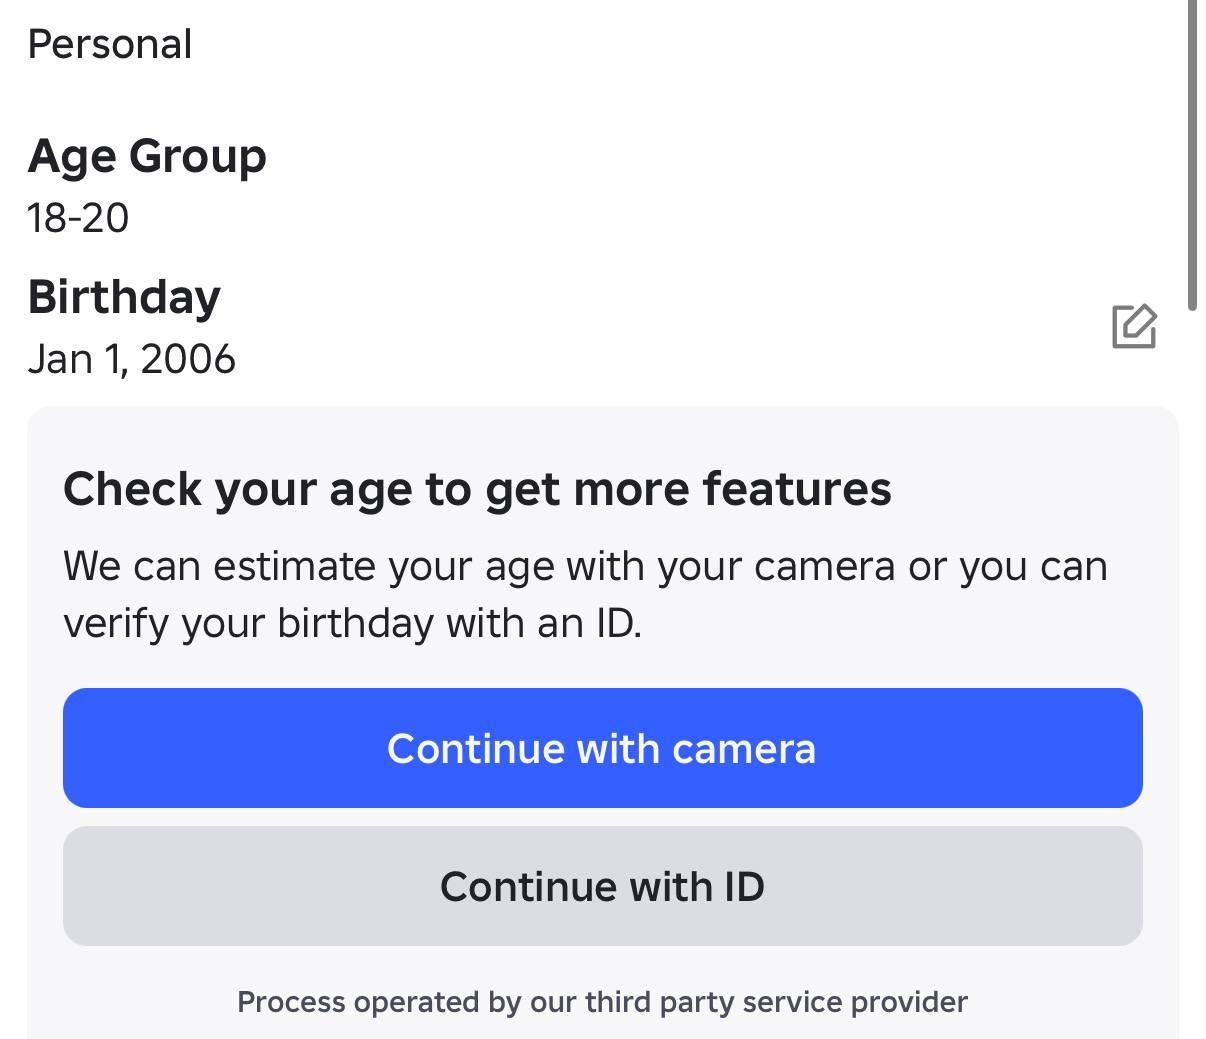
Task: Click the third party service provider notice
Action: coord(602,1002)
